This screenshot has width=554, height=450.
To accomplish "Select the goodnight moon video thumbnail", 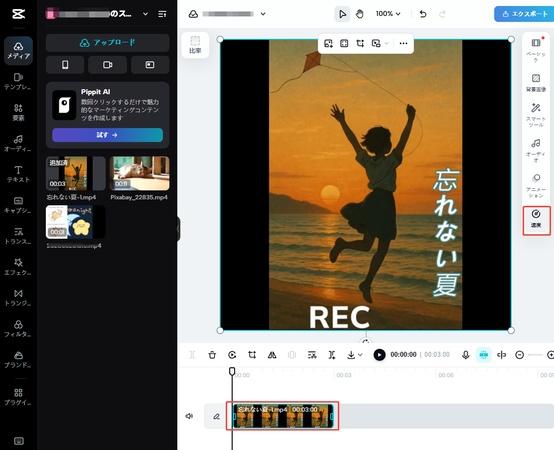I will [76, 222].
